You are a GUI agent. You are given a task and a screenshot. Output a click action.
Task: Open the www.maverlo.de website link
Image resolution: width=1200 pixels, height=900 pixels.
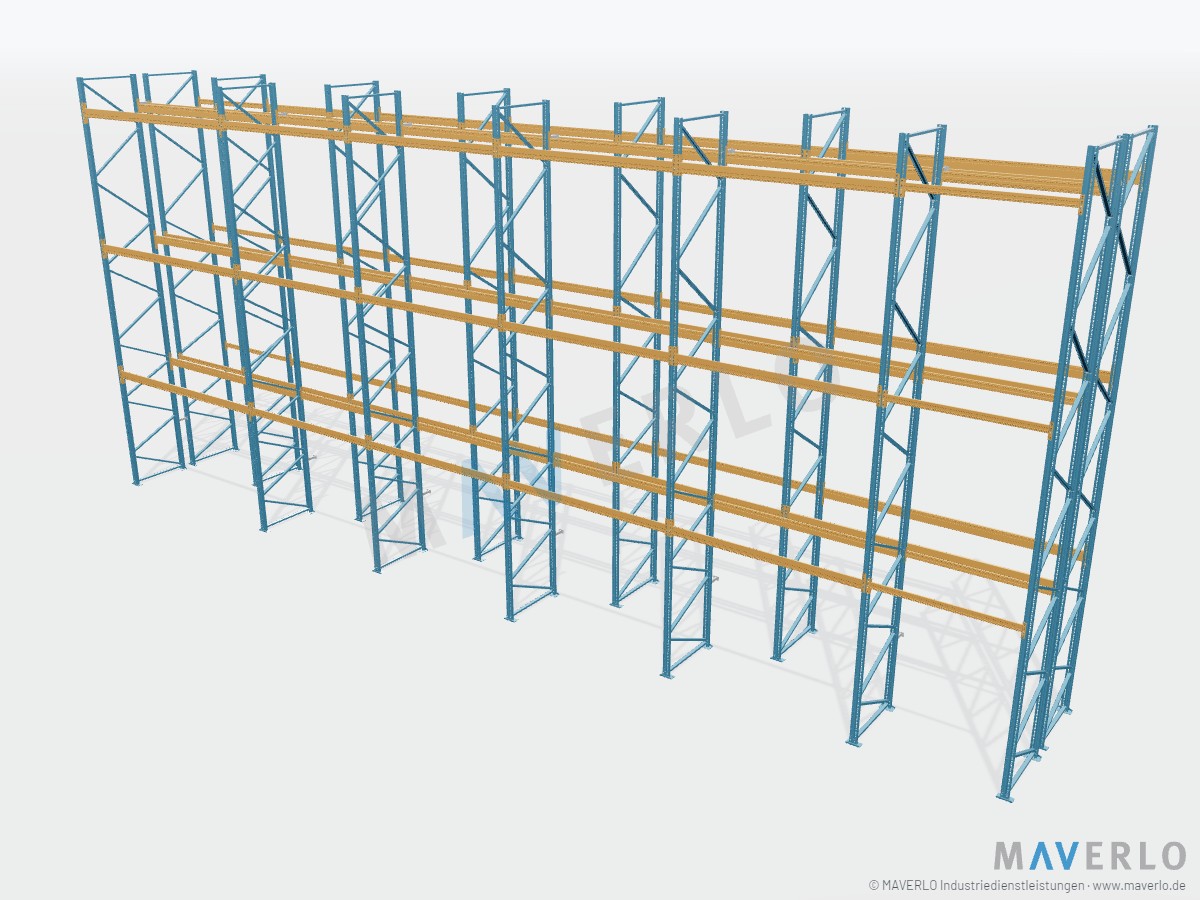(x=1139, y=885)
